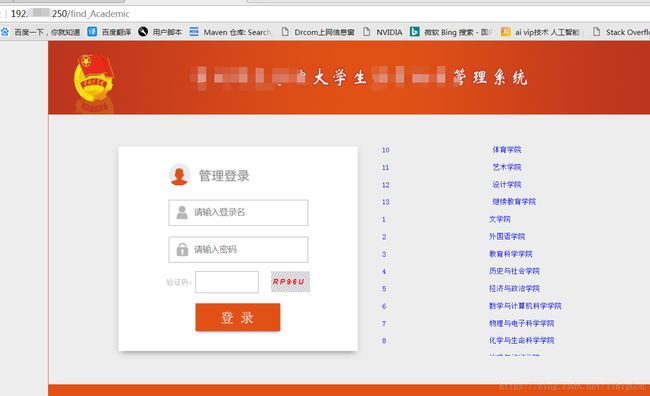Open the 艺术学院 link
Screen dimensions: 650x396
507,167
